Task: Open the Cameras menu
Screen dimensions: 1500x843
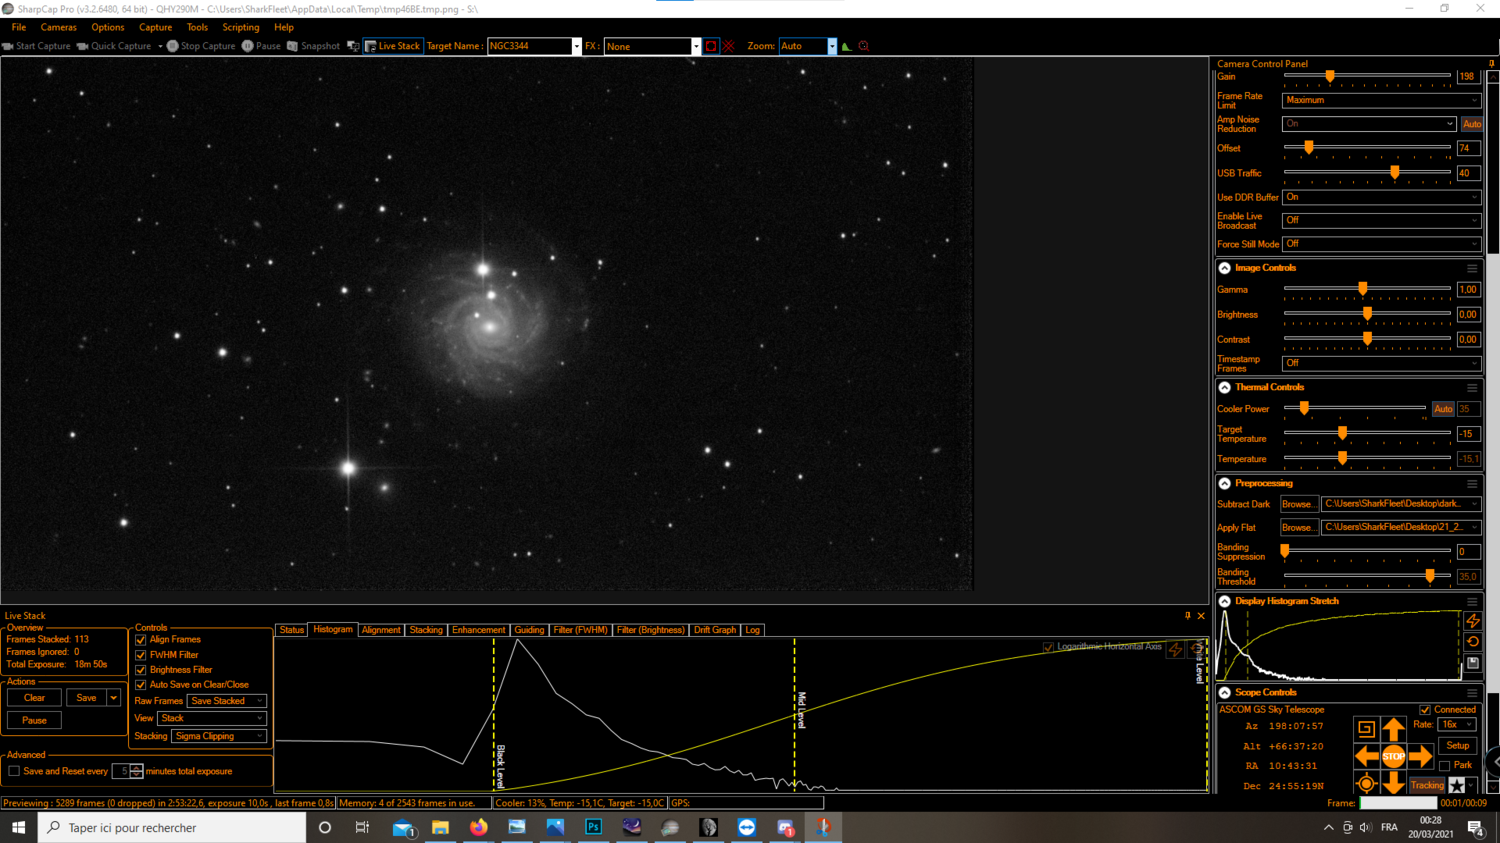Action: tap(58, 27)
